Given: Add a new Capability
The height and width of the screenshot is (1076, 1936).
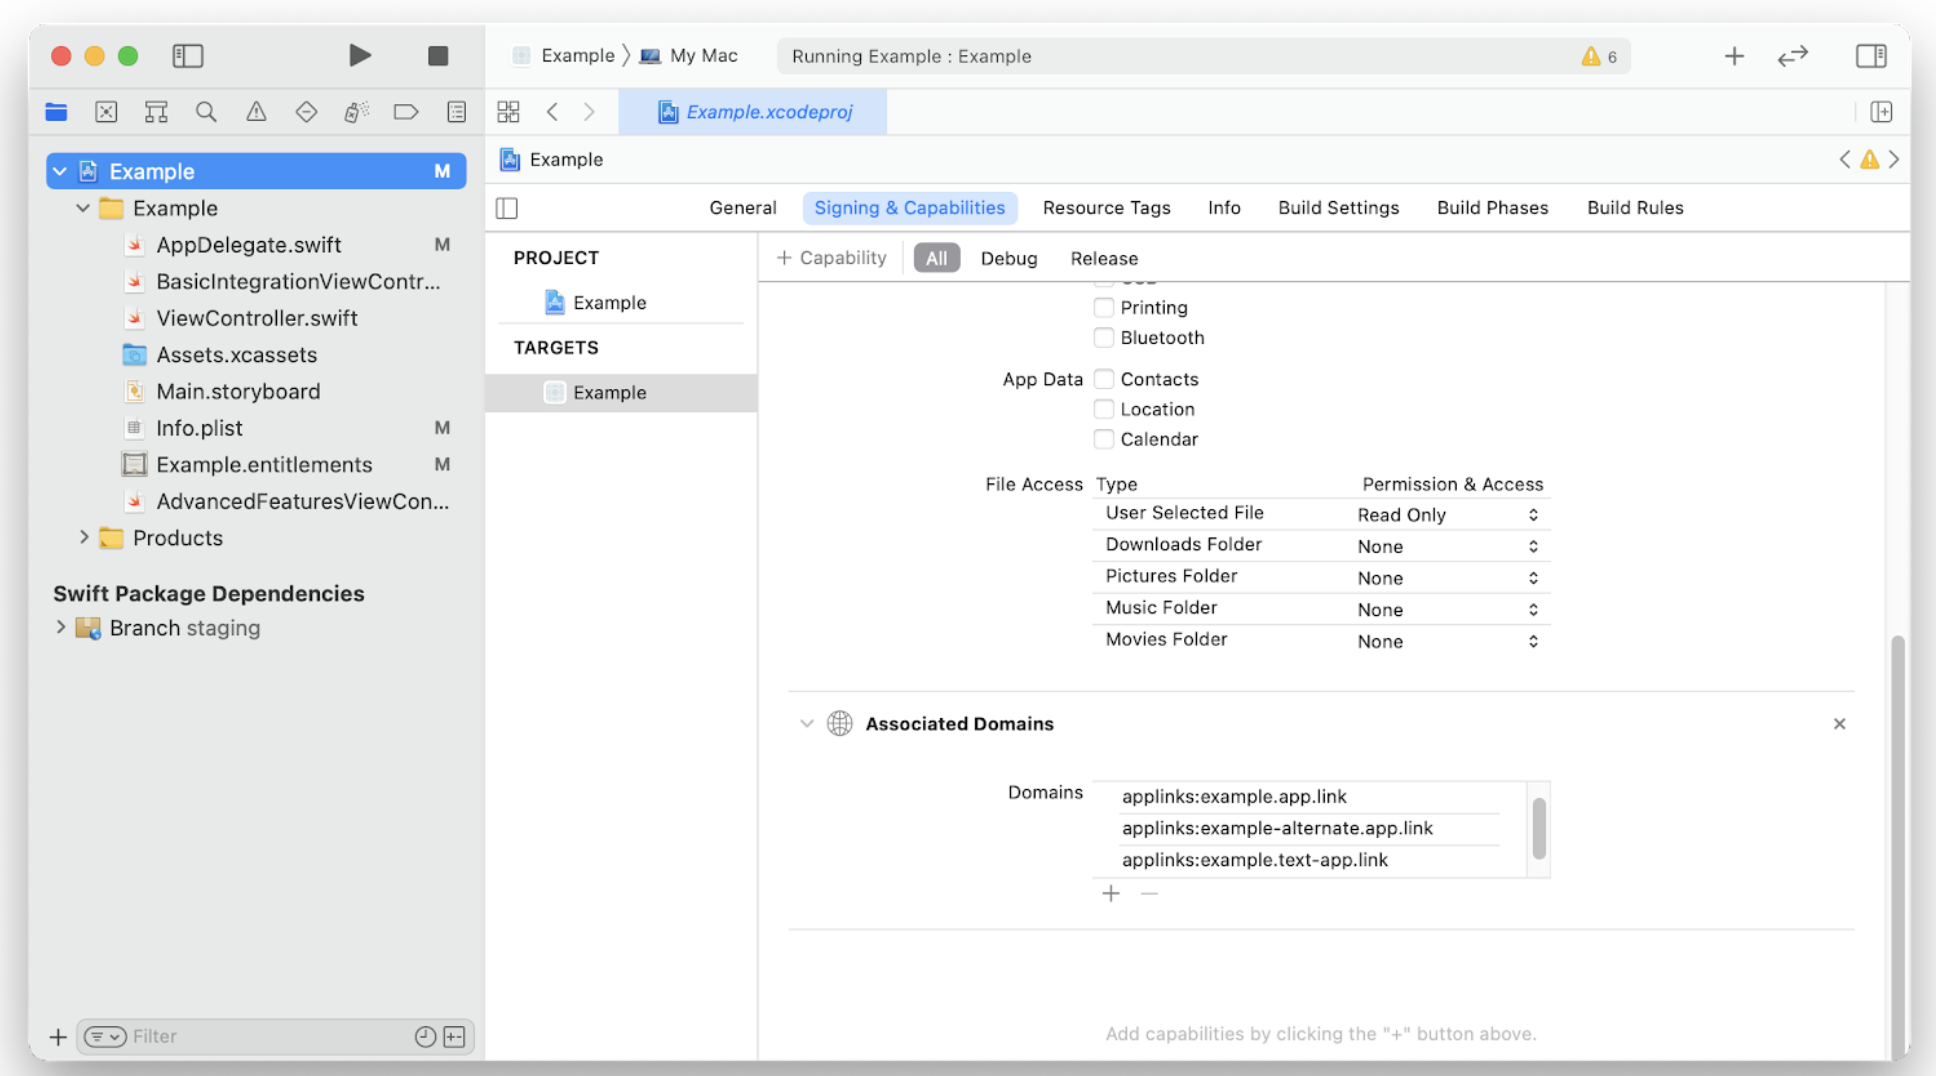Looking at the screenshot, I should click(832, 259).
